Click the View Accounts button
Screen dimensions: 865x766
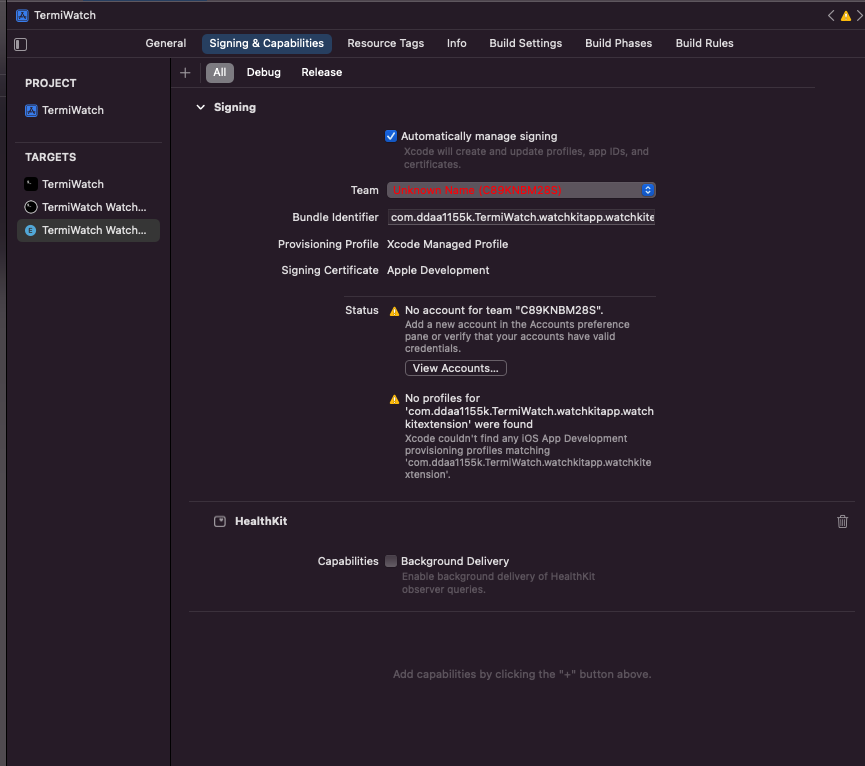coord(456,368)
